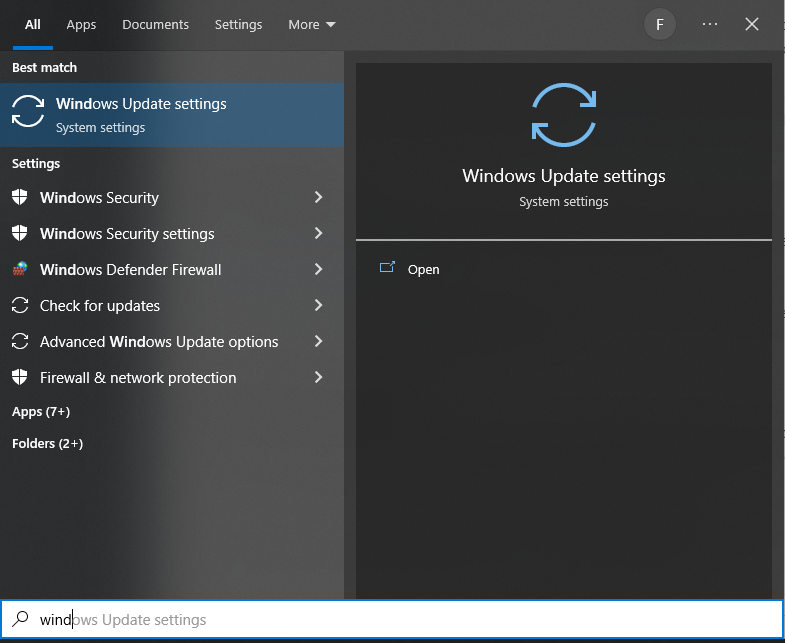Screen dimensions: 785x643
Task: Close the search panel with X
Action: (751, 24)
